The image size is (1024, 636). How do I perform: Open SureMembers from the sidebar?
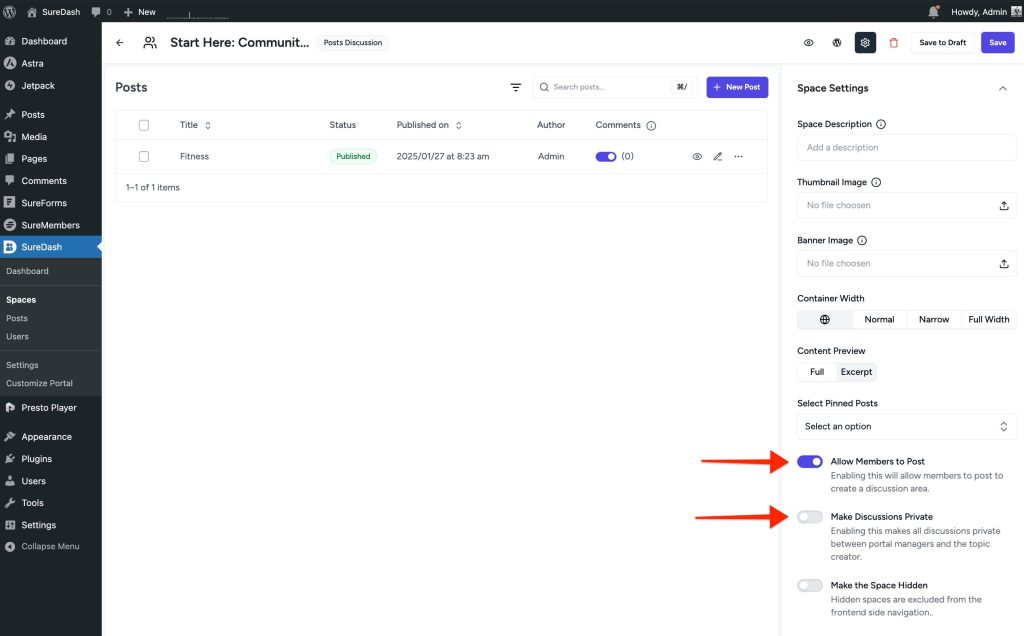pos(51,224)
